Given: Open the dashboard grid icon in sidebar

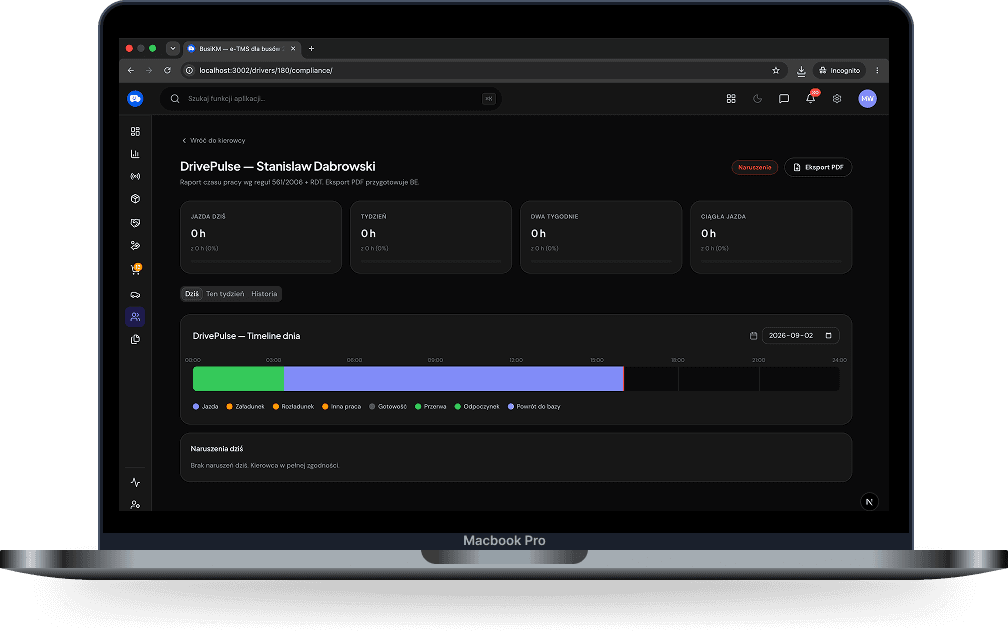Looking at the screenshot, I should pyautogui.click(x=135, y=131).
